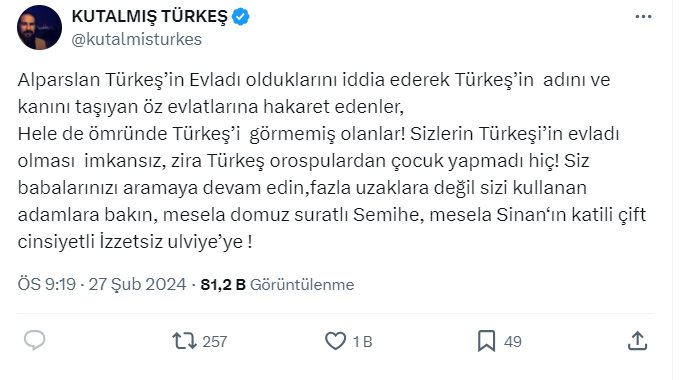
Task: Click the 49 bookmarks count
Action: [x=513, y=342]
